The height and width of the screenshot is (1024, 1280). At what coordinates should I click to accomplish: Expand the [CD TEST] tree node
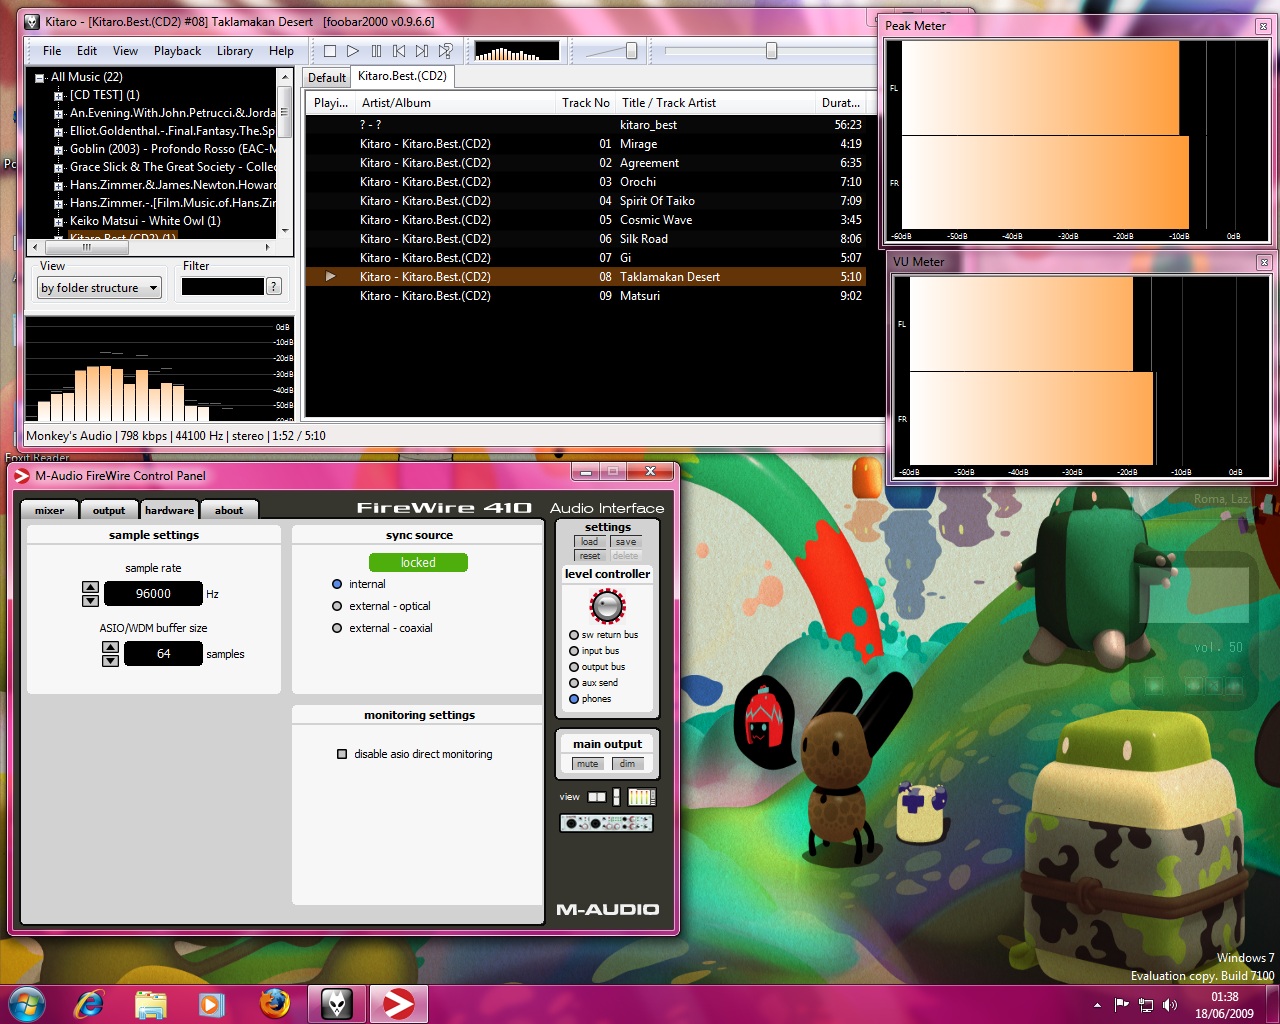pos(59,96)
